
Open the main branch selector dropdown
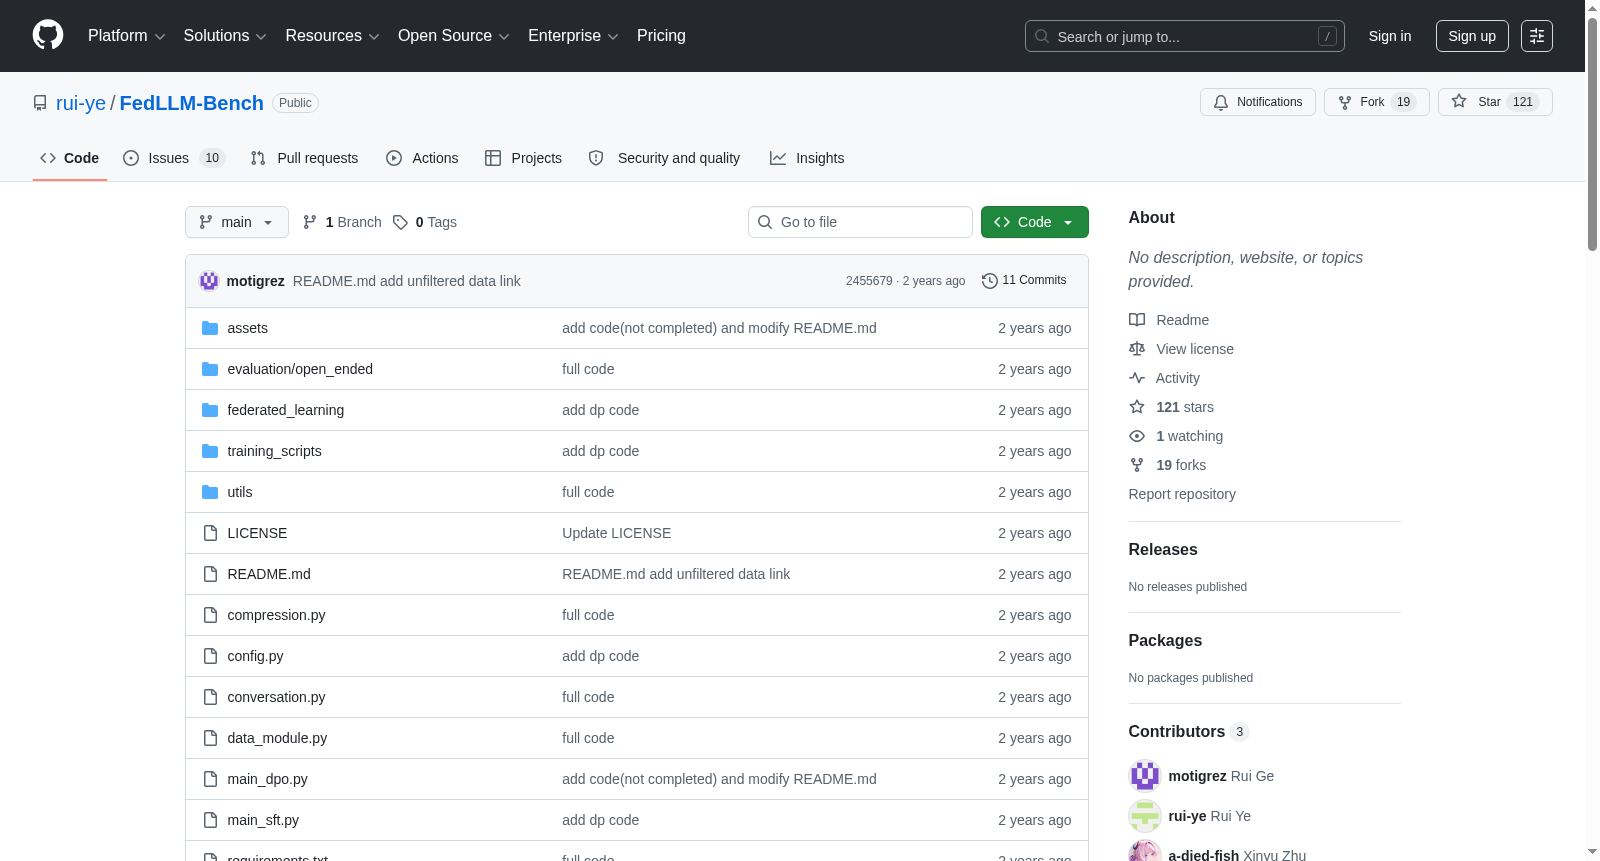point(237,222)
